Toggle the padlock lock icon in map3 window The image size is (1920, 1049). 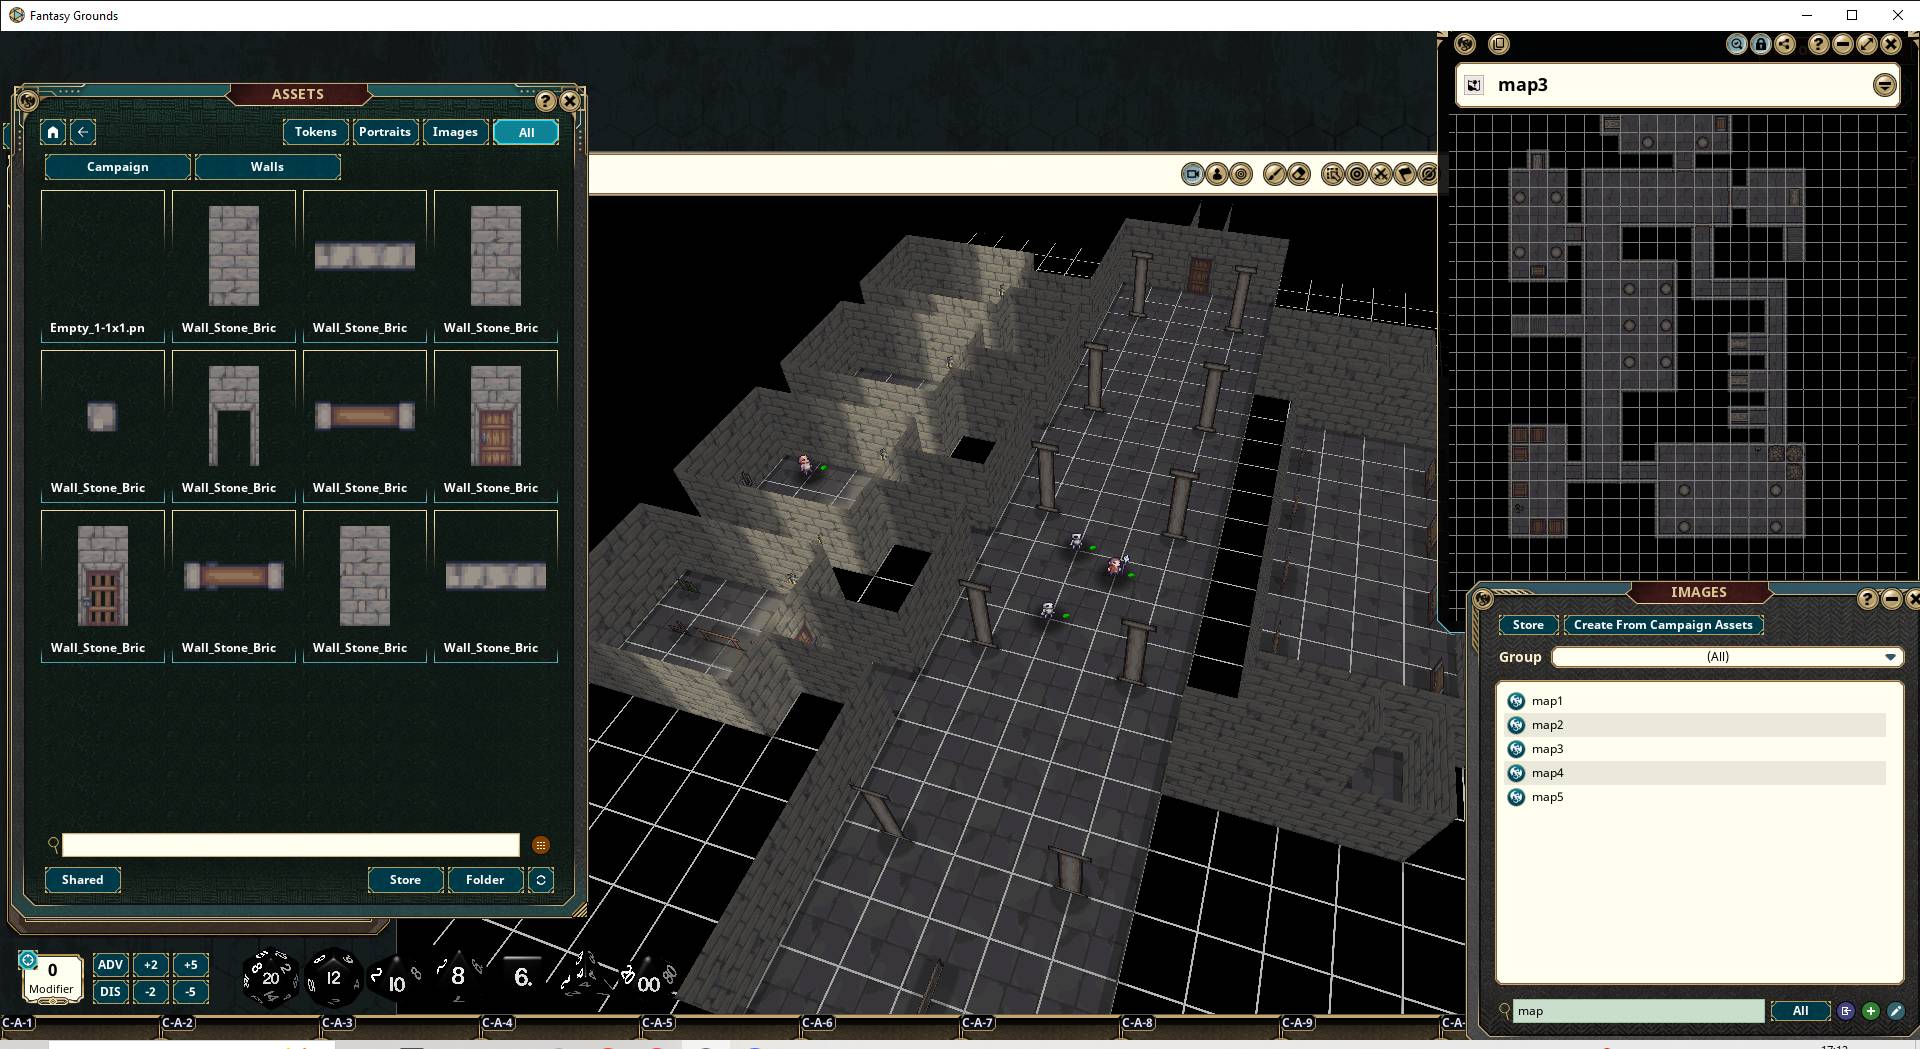[x=1761, y=44]
